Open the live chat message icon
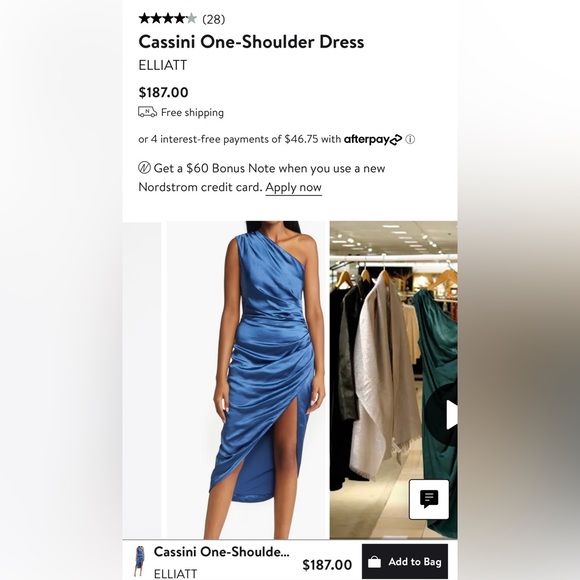This screenshot has height=580, width=580. [429, 499]
